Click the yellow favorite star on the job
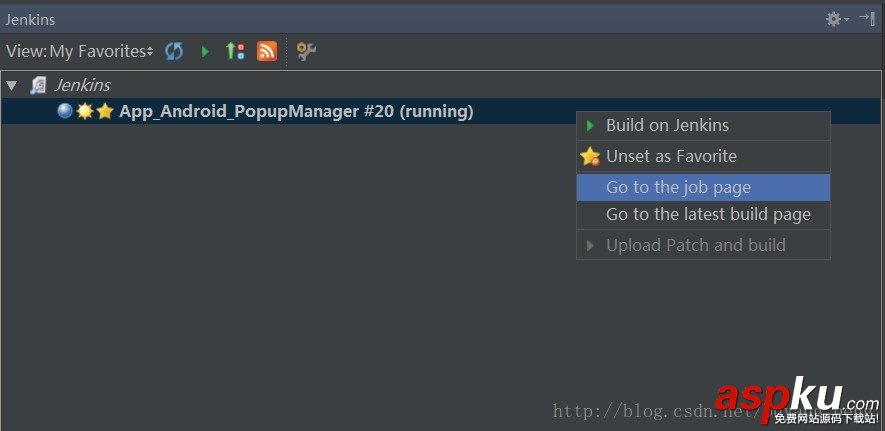The image size is (885, 431). [x=105, y=111]
